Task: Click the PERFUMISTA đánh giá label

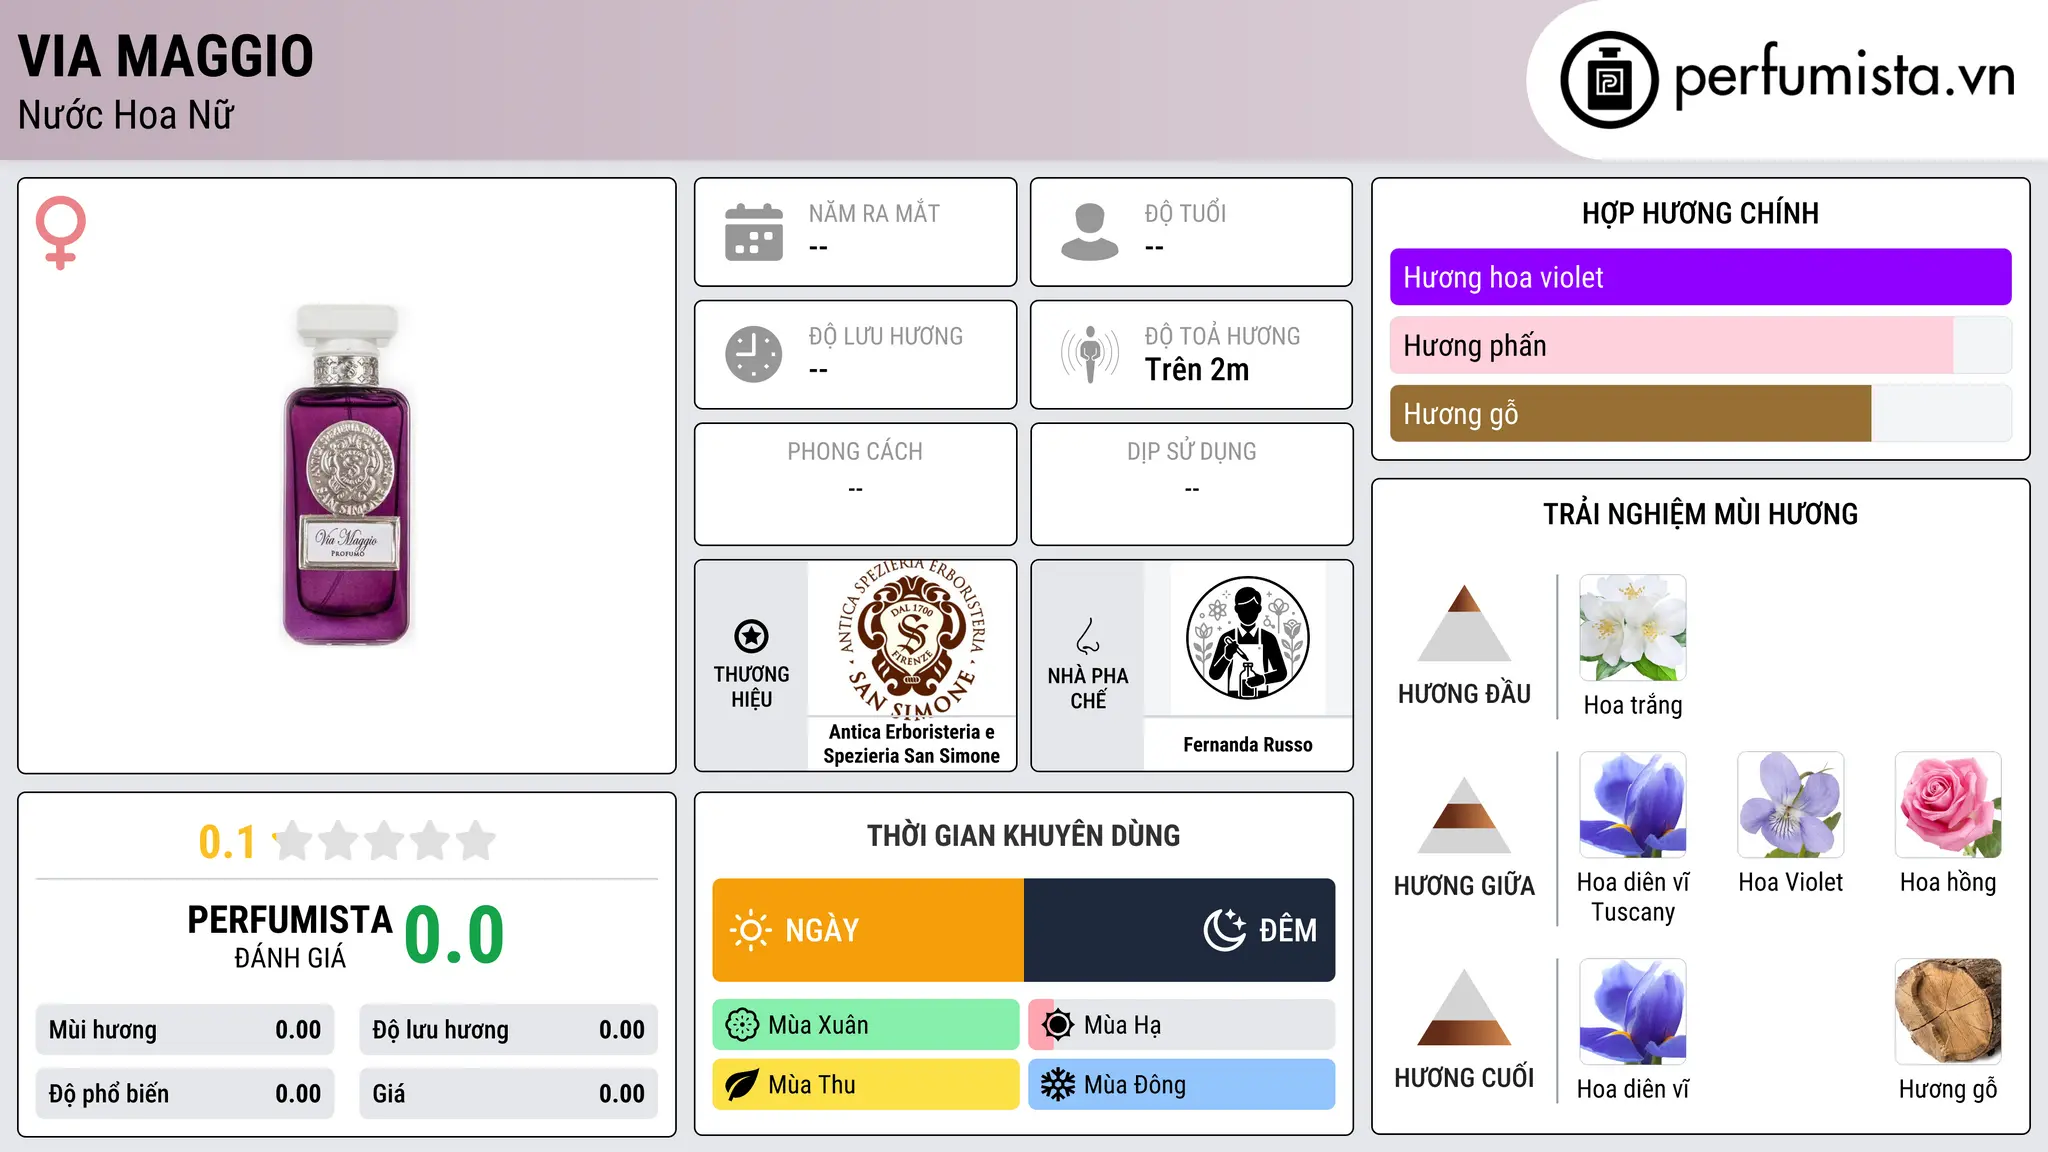Action: tap(290, 936)
